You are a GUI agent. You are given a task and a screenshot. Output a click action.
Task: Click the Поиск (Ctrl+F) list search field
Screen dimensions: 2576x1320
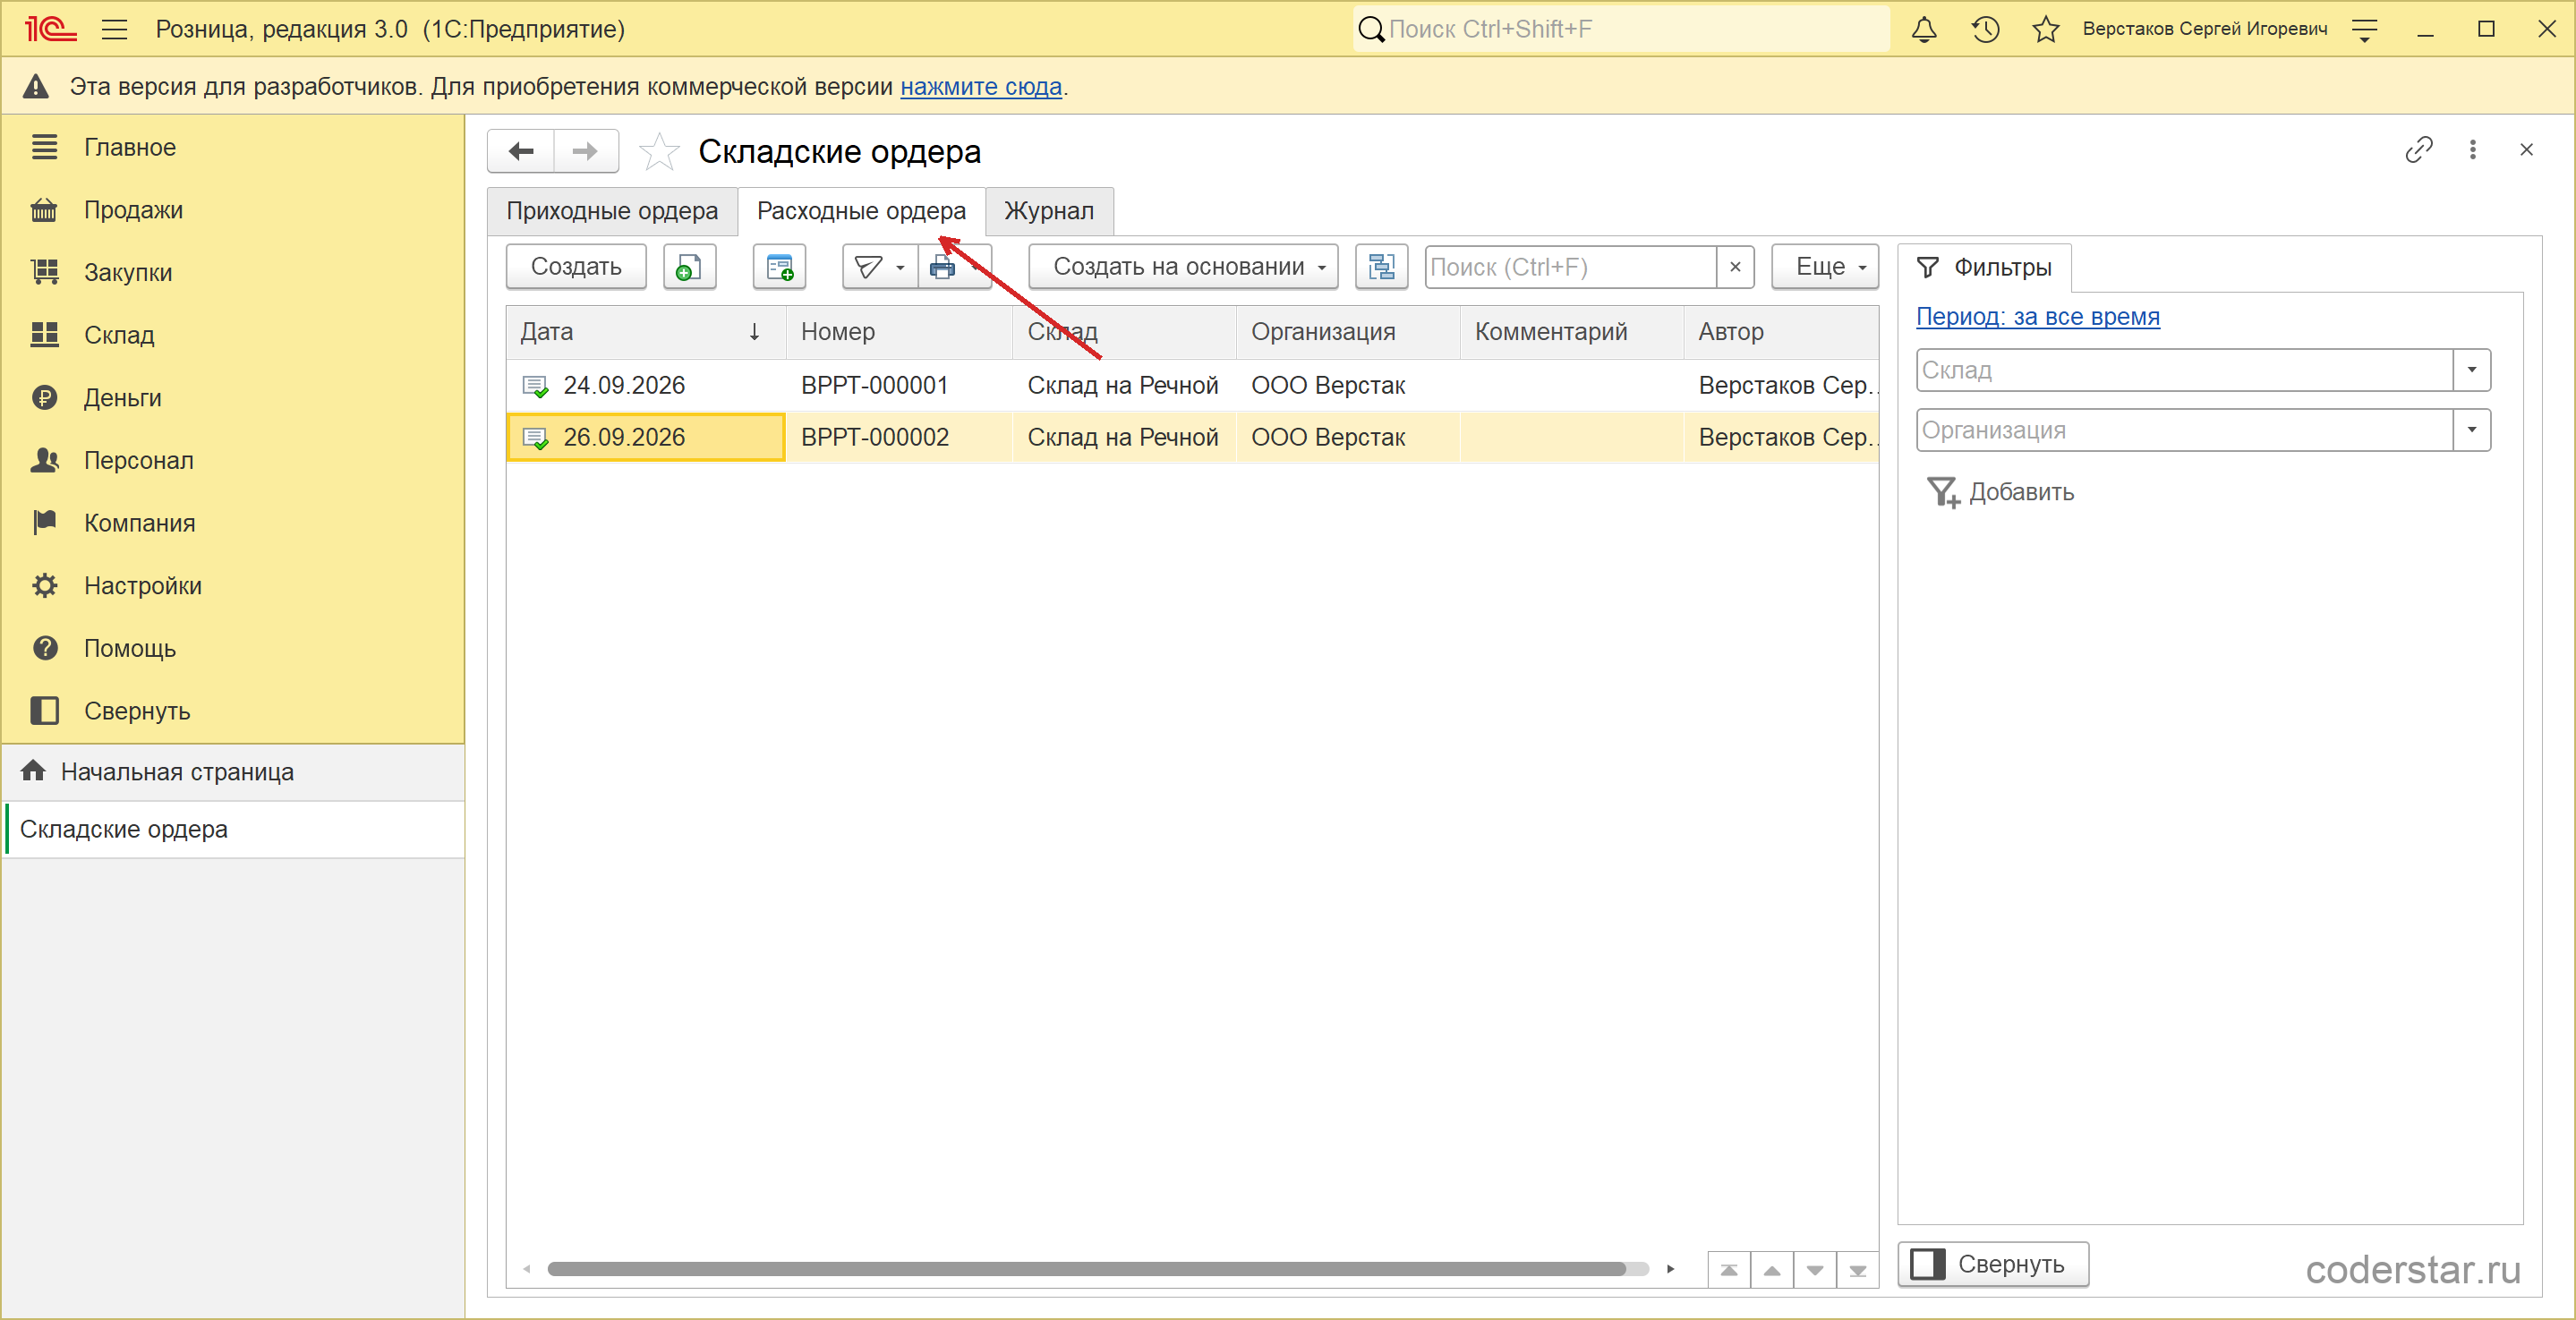coord(1570,267)
